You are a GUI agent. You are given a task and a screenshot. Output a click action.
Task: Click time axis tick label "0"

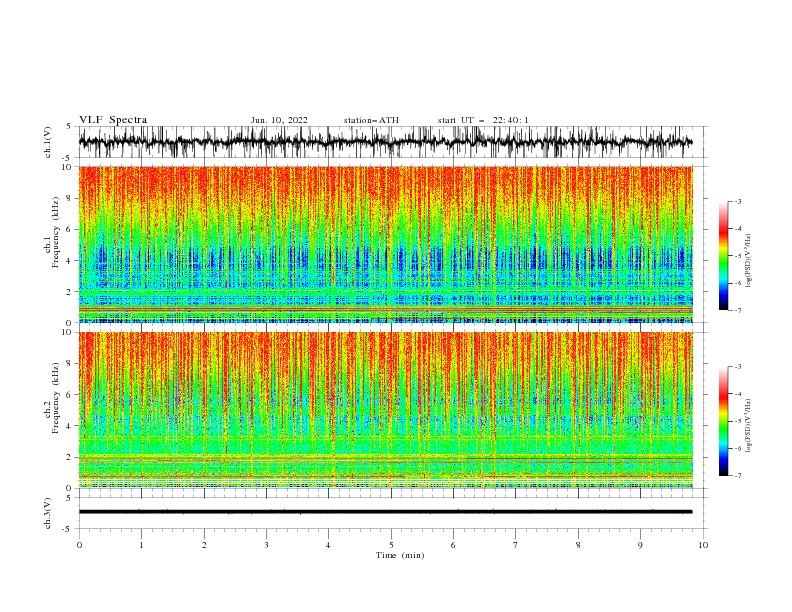[x=79, y=545]
